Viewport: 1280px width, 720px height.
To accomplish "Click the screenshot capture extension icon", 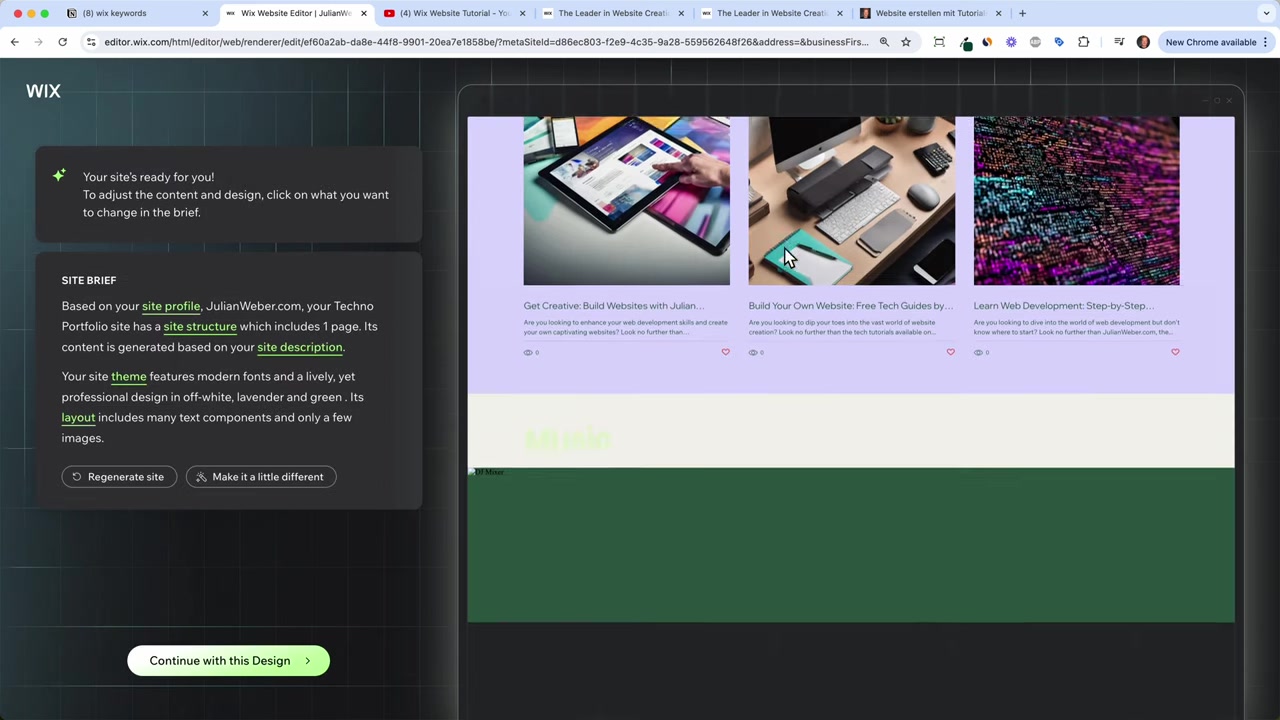I will pos(939,42).
